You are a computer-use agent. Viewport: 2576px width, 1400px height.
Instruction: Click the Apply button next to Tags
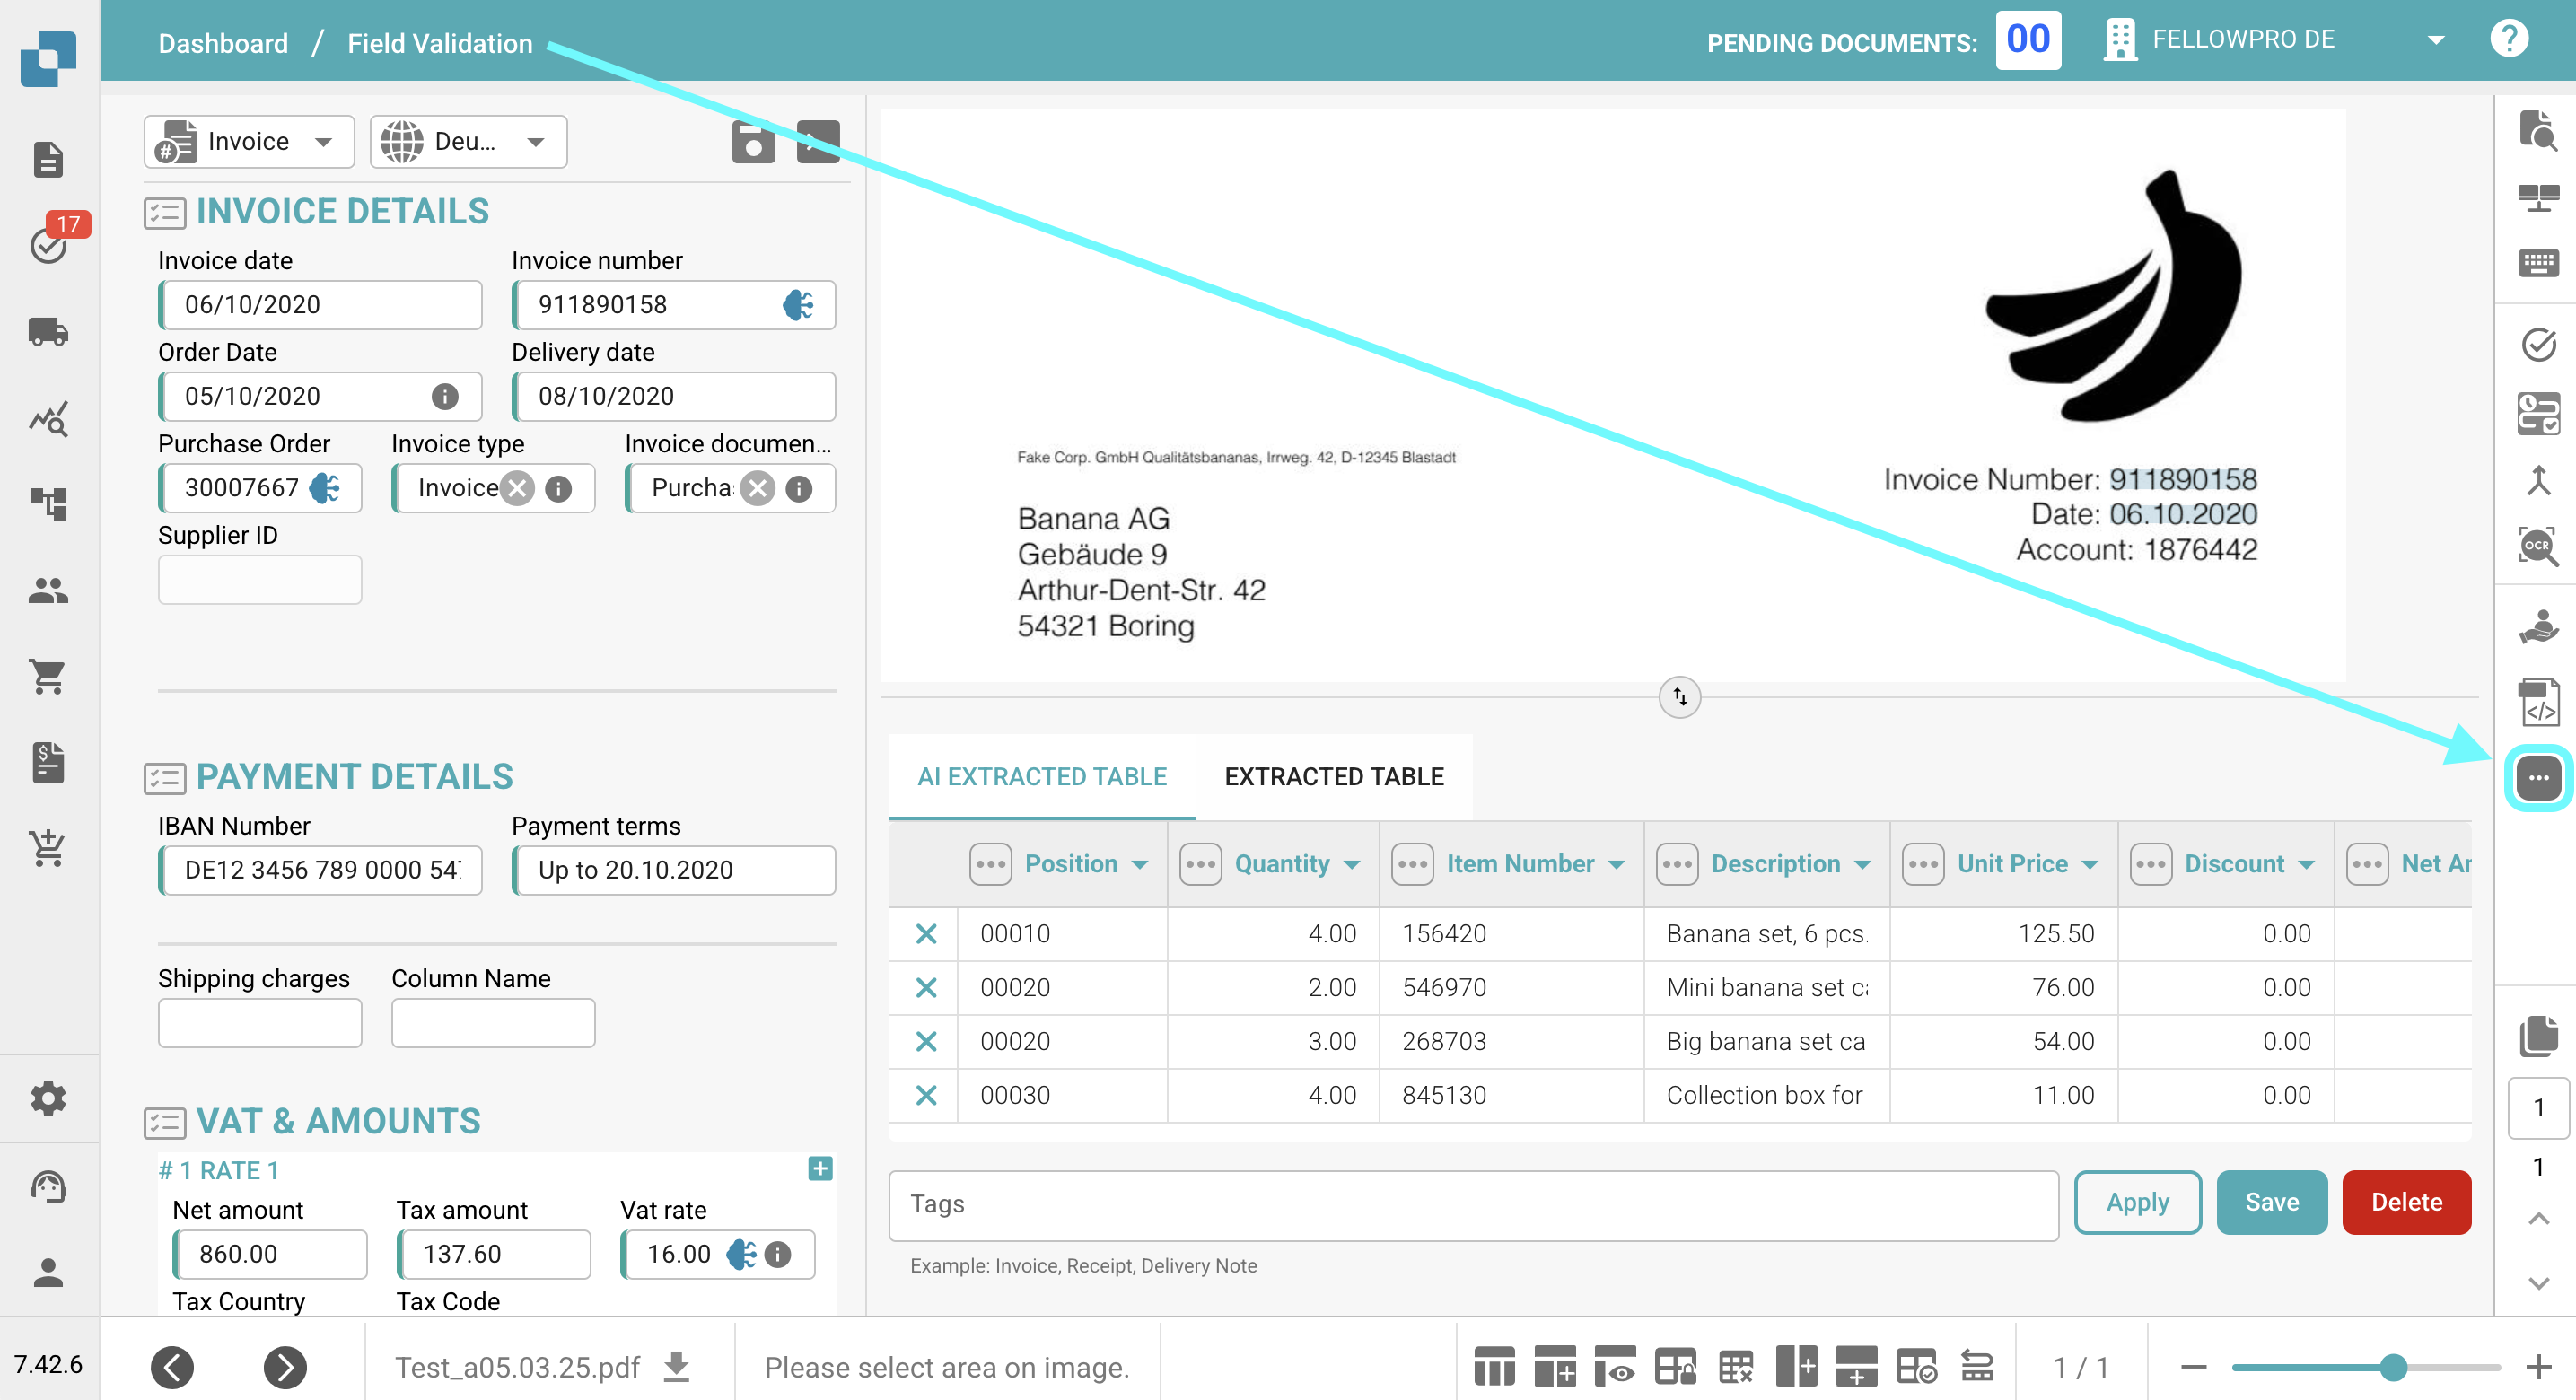[x=2136, y=1201]
